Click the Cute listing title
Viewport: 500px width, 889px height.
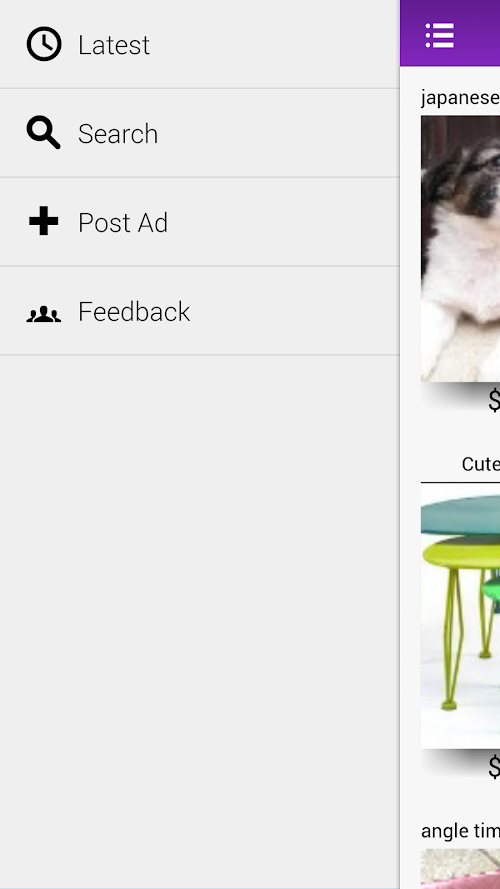click(481, 464)
